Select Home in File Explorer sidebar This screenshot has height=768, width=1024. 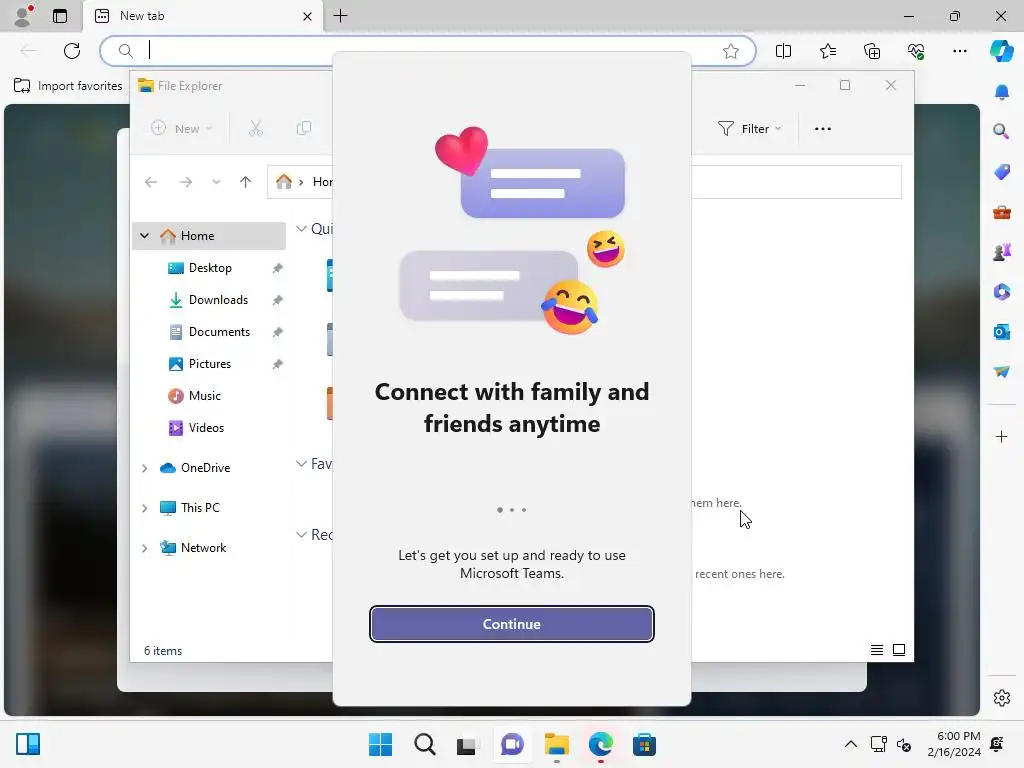point(209,236)
